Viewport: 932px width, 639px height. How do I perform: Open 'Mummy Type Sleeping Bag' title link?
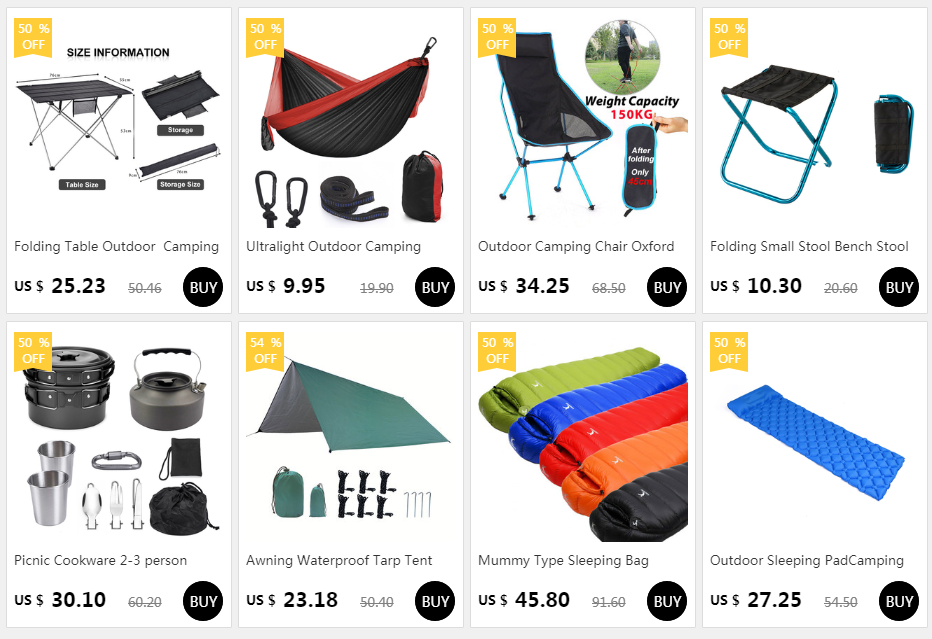(x=563, y=561)
